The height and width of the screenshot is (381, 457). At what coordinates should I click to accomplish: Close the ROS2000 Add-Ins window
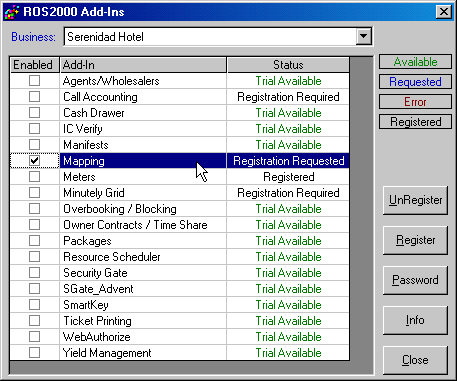point(444,12)
